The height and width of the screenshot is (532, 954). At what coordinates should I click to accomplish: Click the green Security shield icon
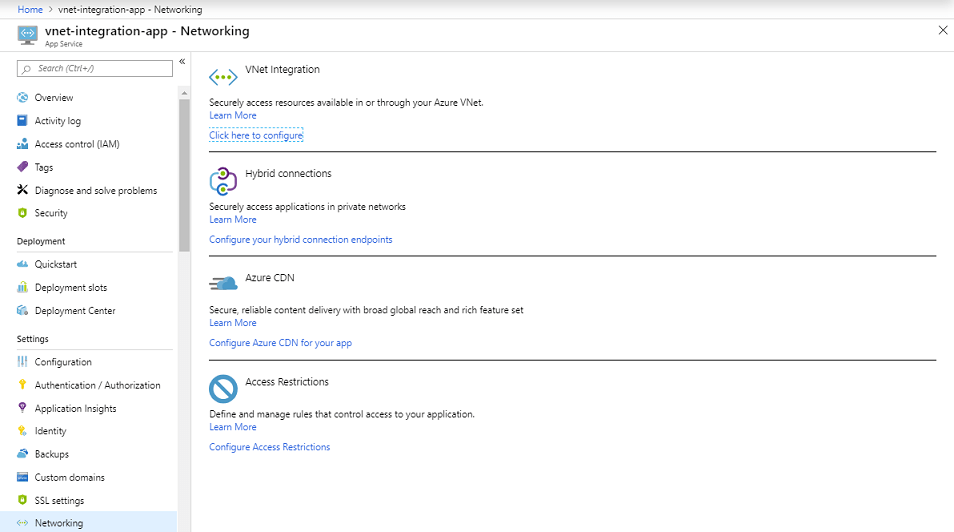23,213
